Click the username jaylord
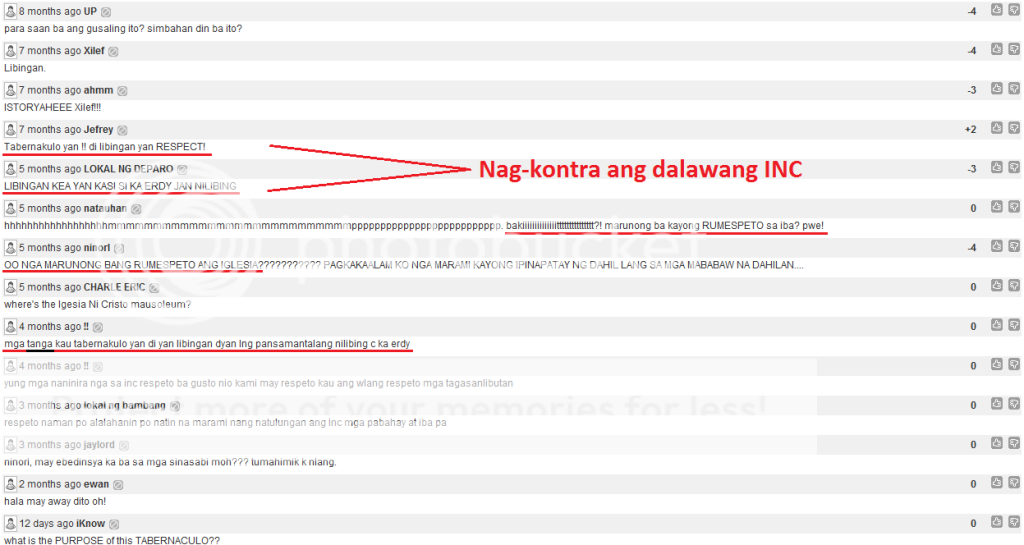Image resolution: width=1024 pixels, height=545 pixels. (99, 444)
